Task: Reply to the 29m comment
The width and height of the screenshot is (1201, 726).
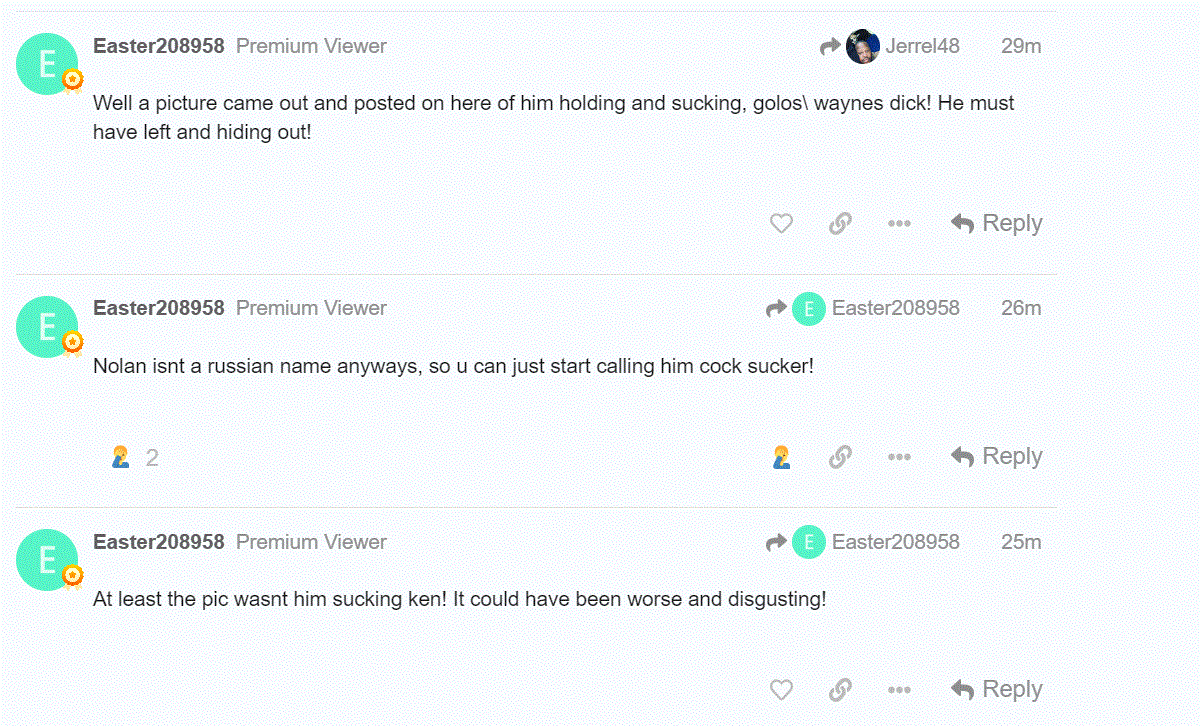Action: pyautogui.click(x=997, y=224)
